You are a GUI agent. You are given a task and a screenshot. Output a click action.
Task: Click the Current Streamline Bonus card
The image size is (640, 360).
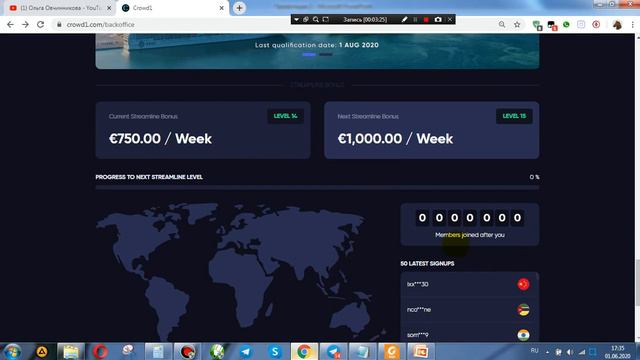coord(203,130)
